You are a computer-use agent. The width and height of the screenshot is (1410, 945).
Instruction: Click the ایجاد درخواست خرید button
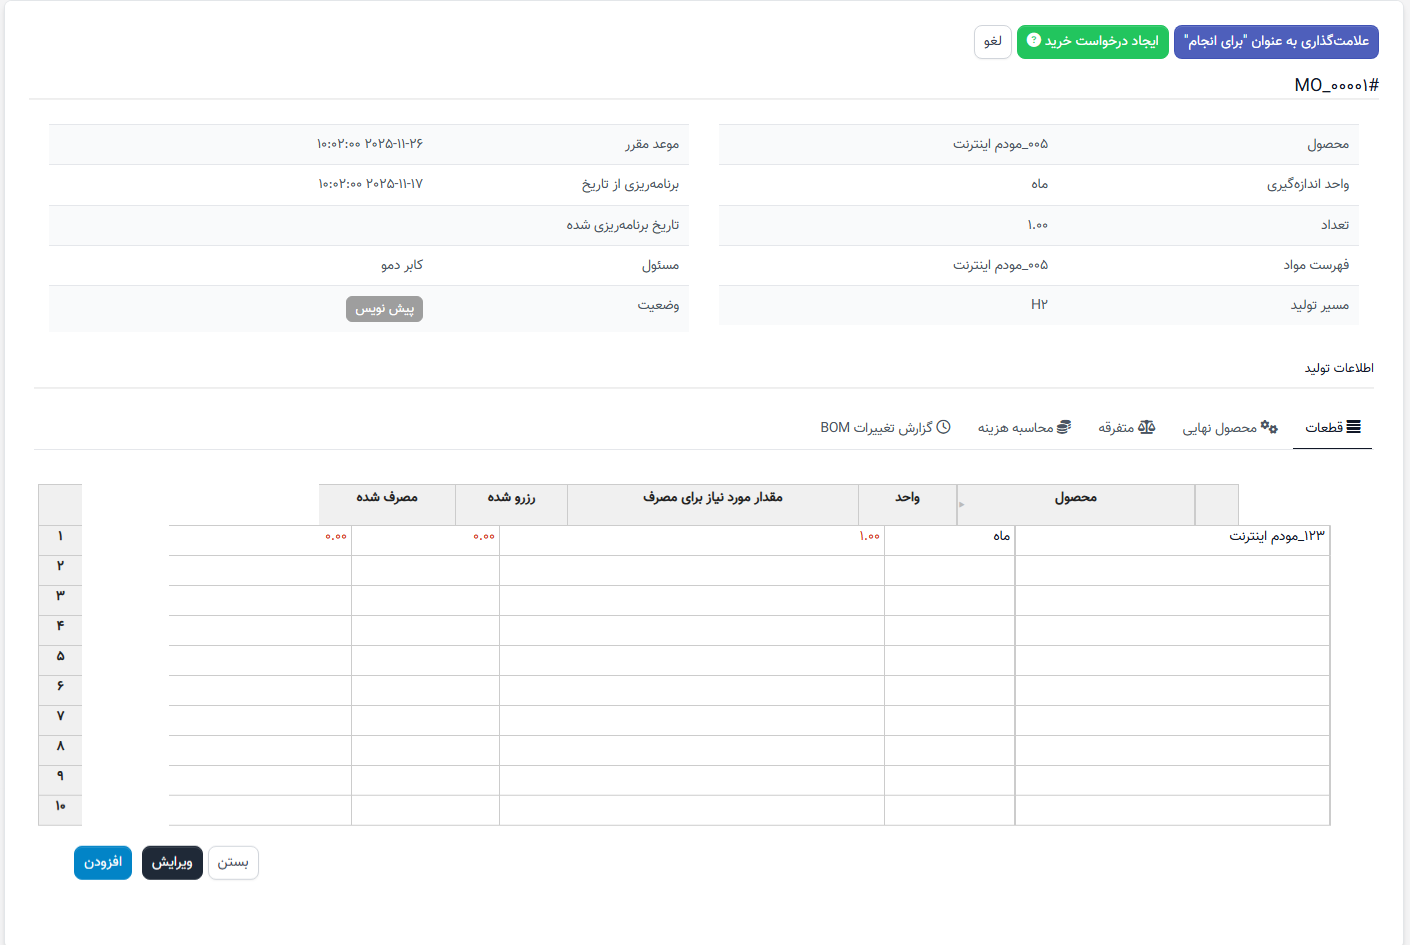(1093, 42)
